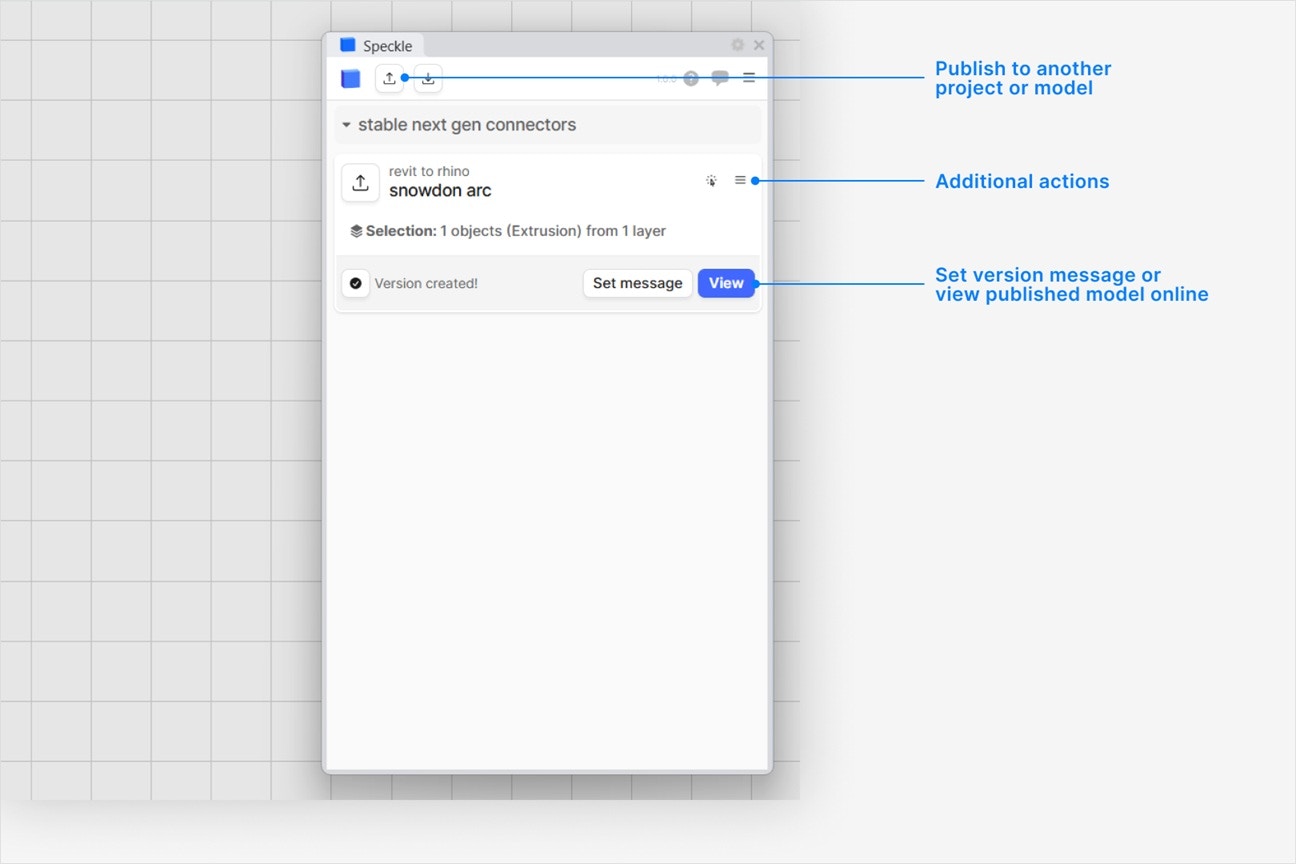This screenshot has width=1296, height=864.
Task: Click the Version created checkmark icon
Action: (356, 283)
